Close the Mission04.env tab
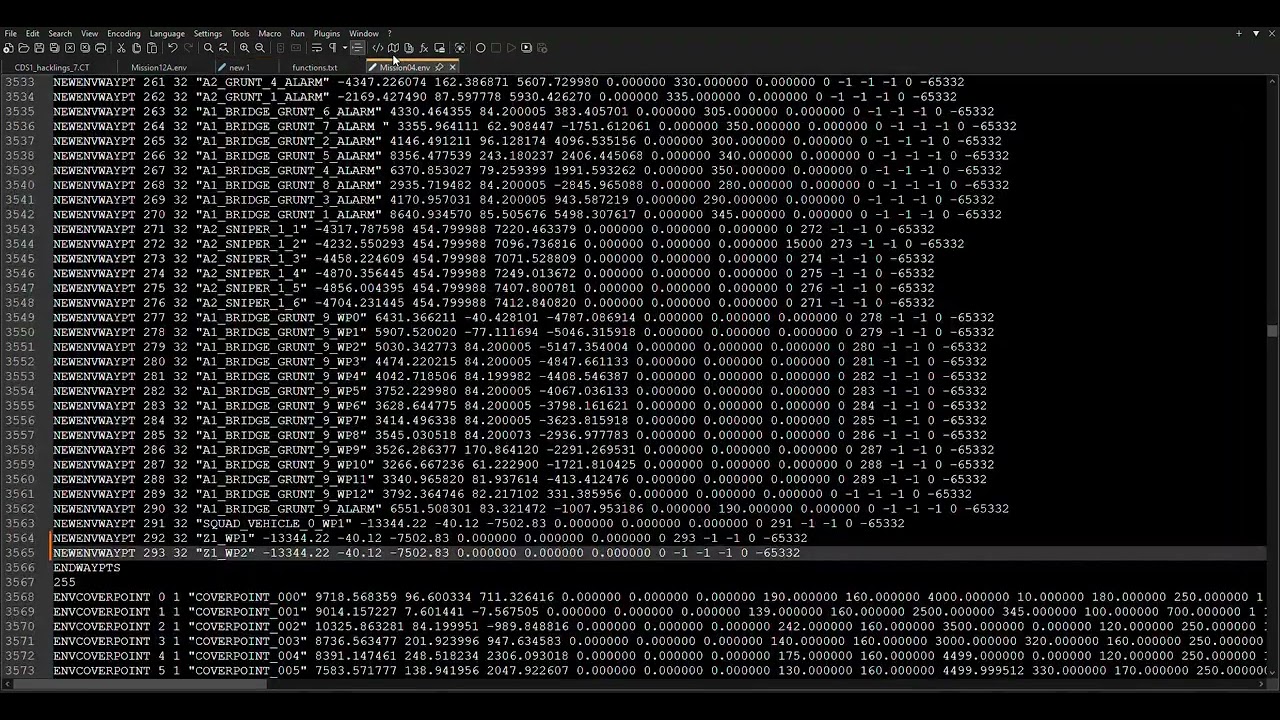Screen dimensions: 1280x720 [x=452, y=68]
